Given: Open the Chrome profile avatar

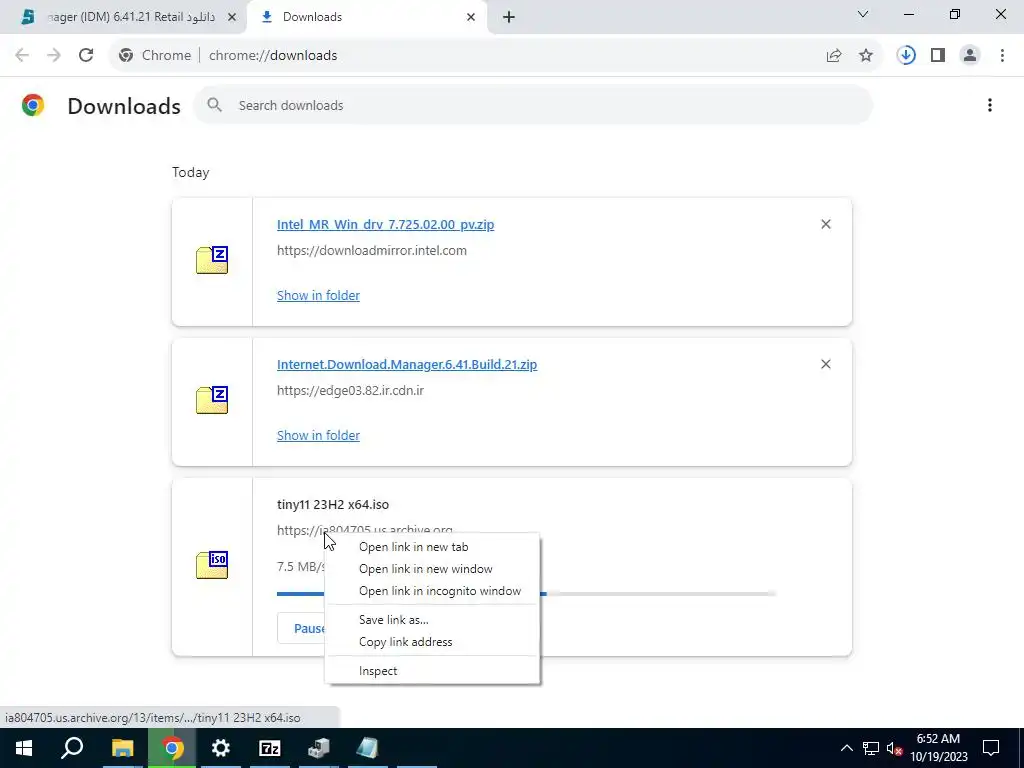Looking at the screenshot, I should [970, 56].
